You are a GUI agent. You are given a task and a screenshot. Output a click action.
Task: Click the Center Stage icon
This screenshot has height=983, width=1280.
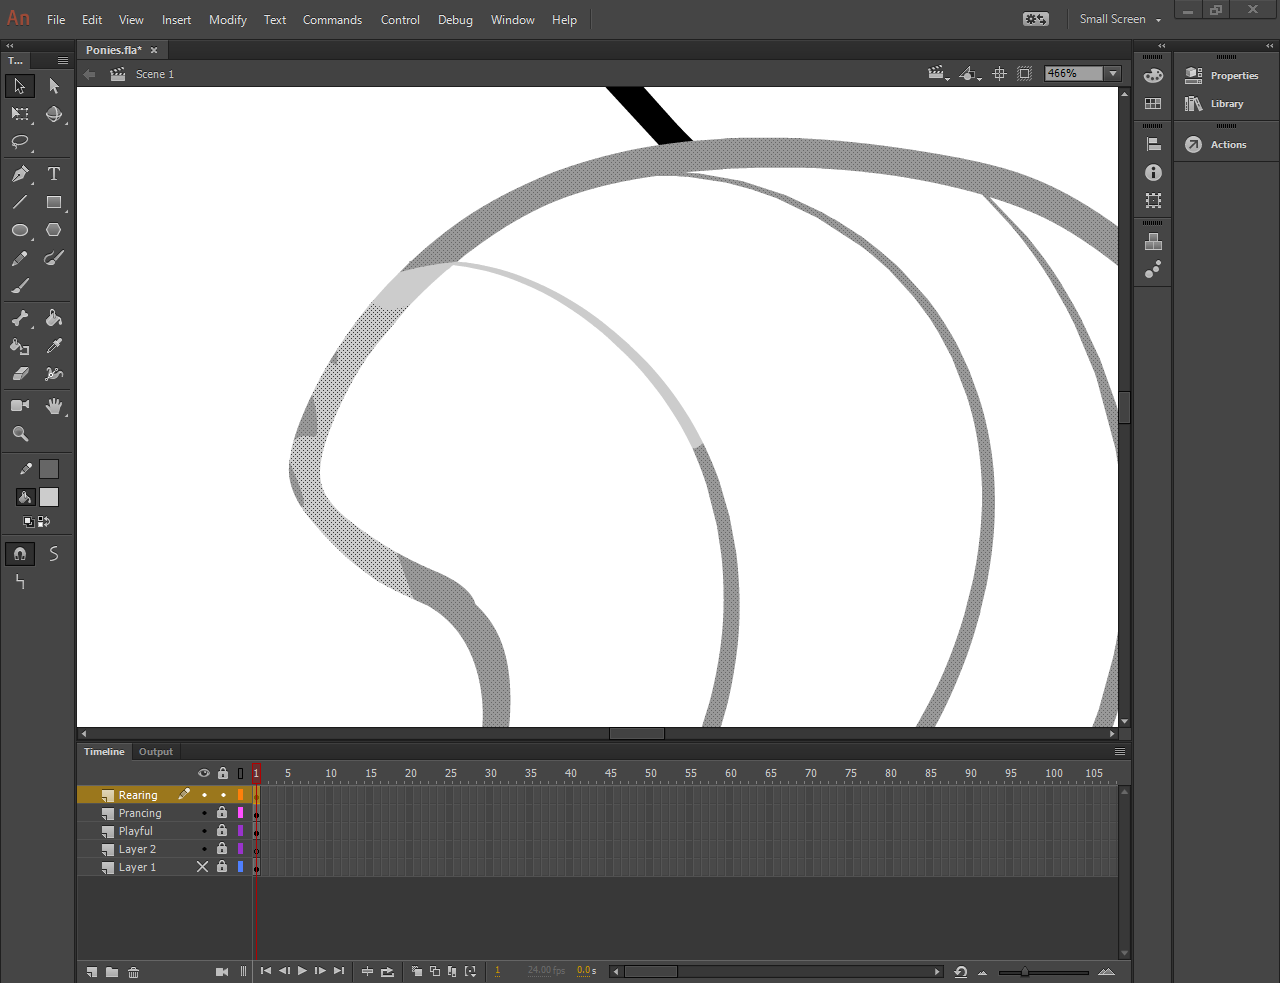click(x=999, y=74)
